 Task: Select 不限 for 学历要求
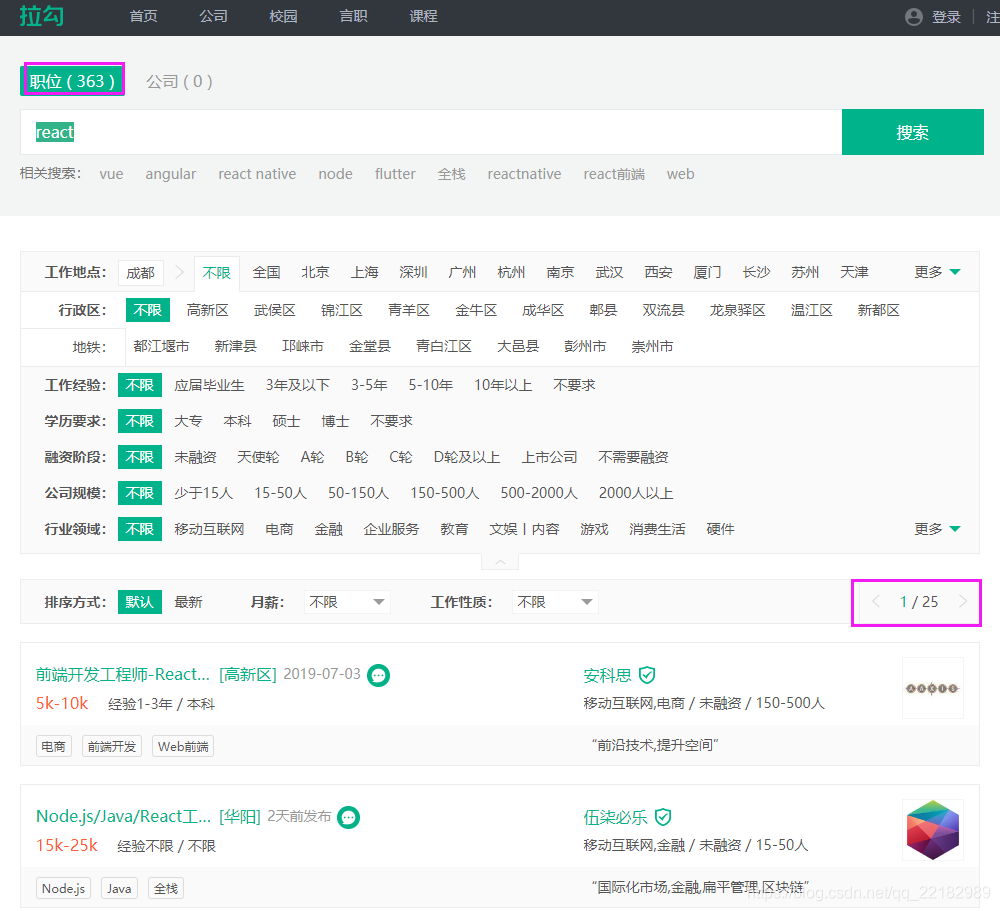140,422
